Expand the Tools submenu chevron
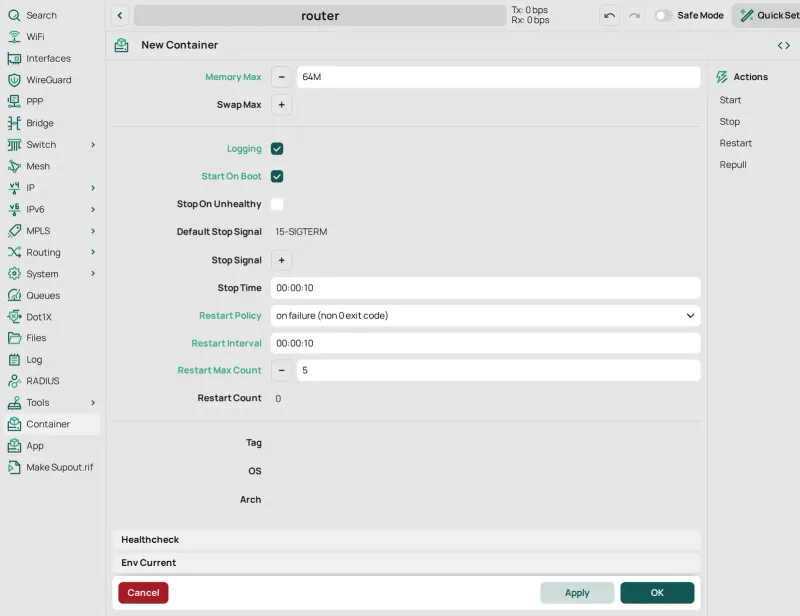Viewport: 800px width, 616px height. 93,403
